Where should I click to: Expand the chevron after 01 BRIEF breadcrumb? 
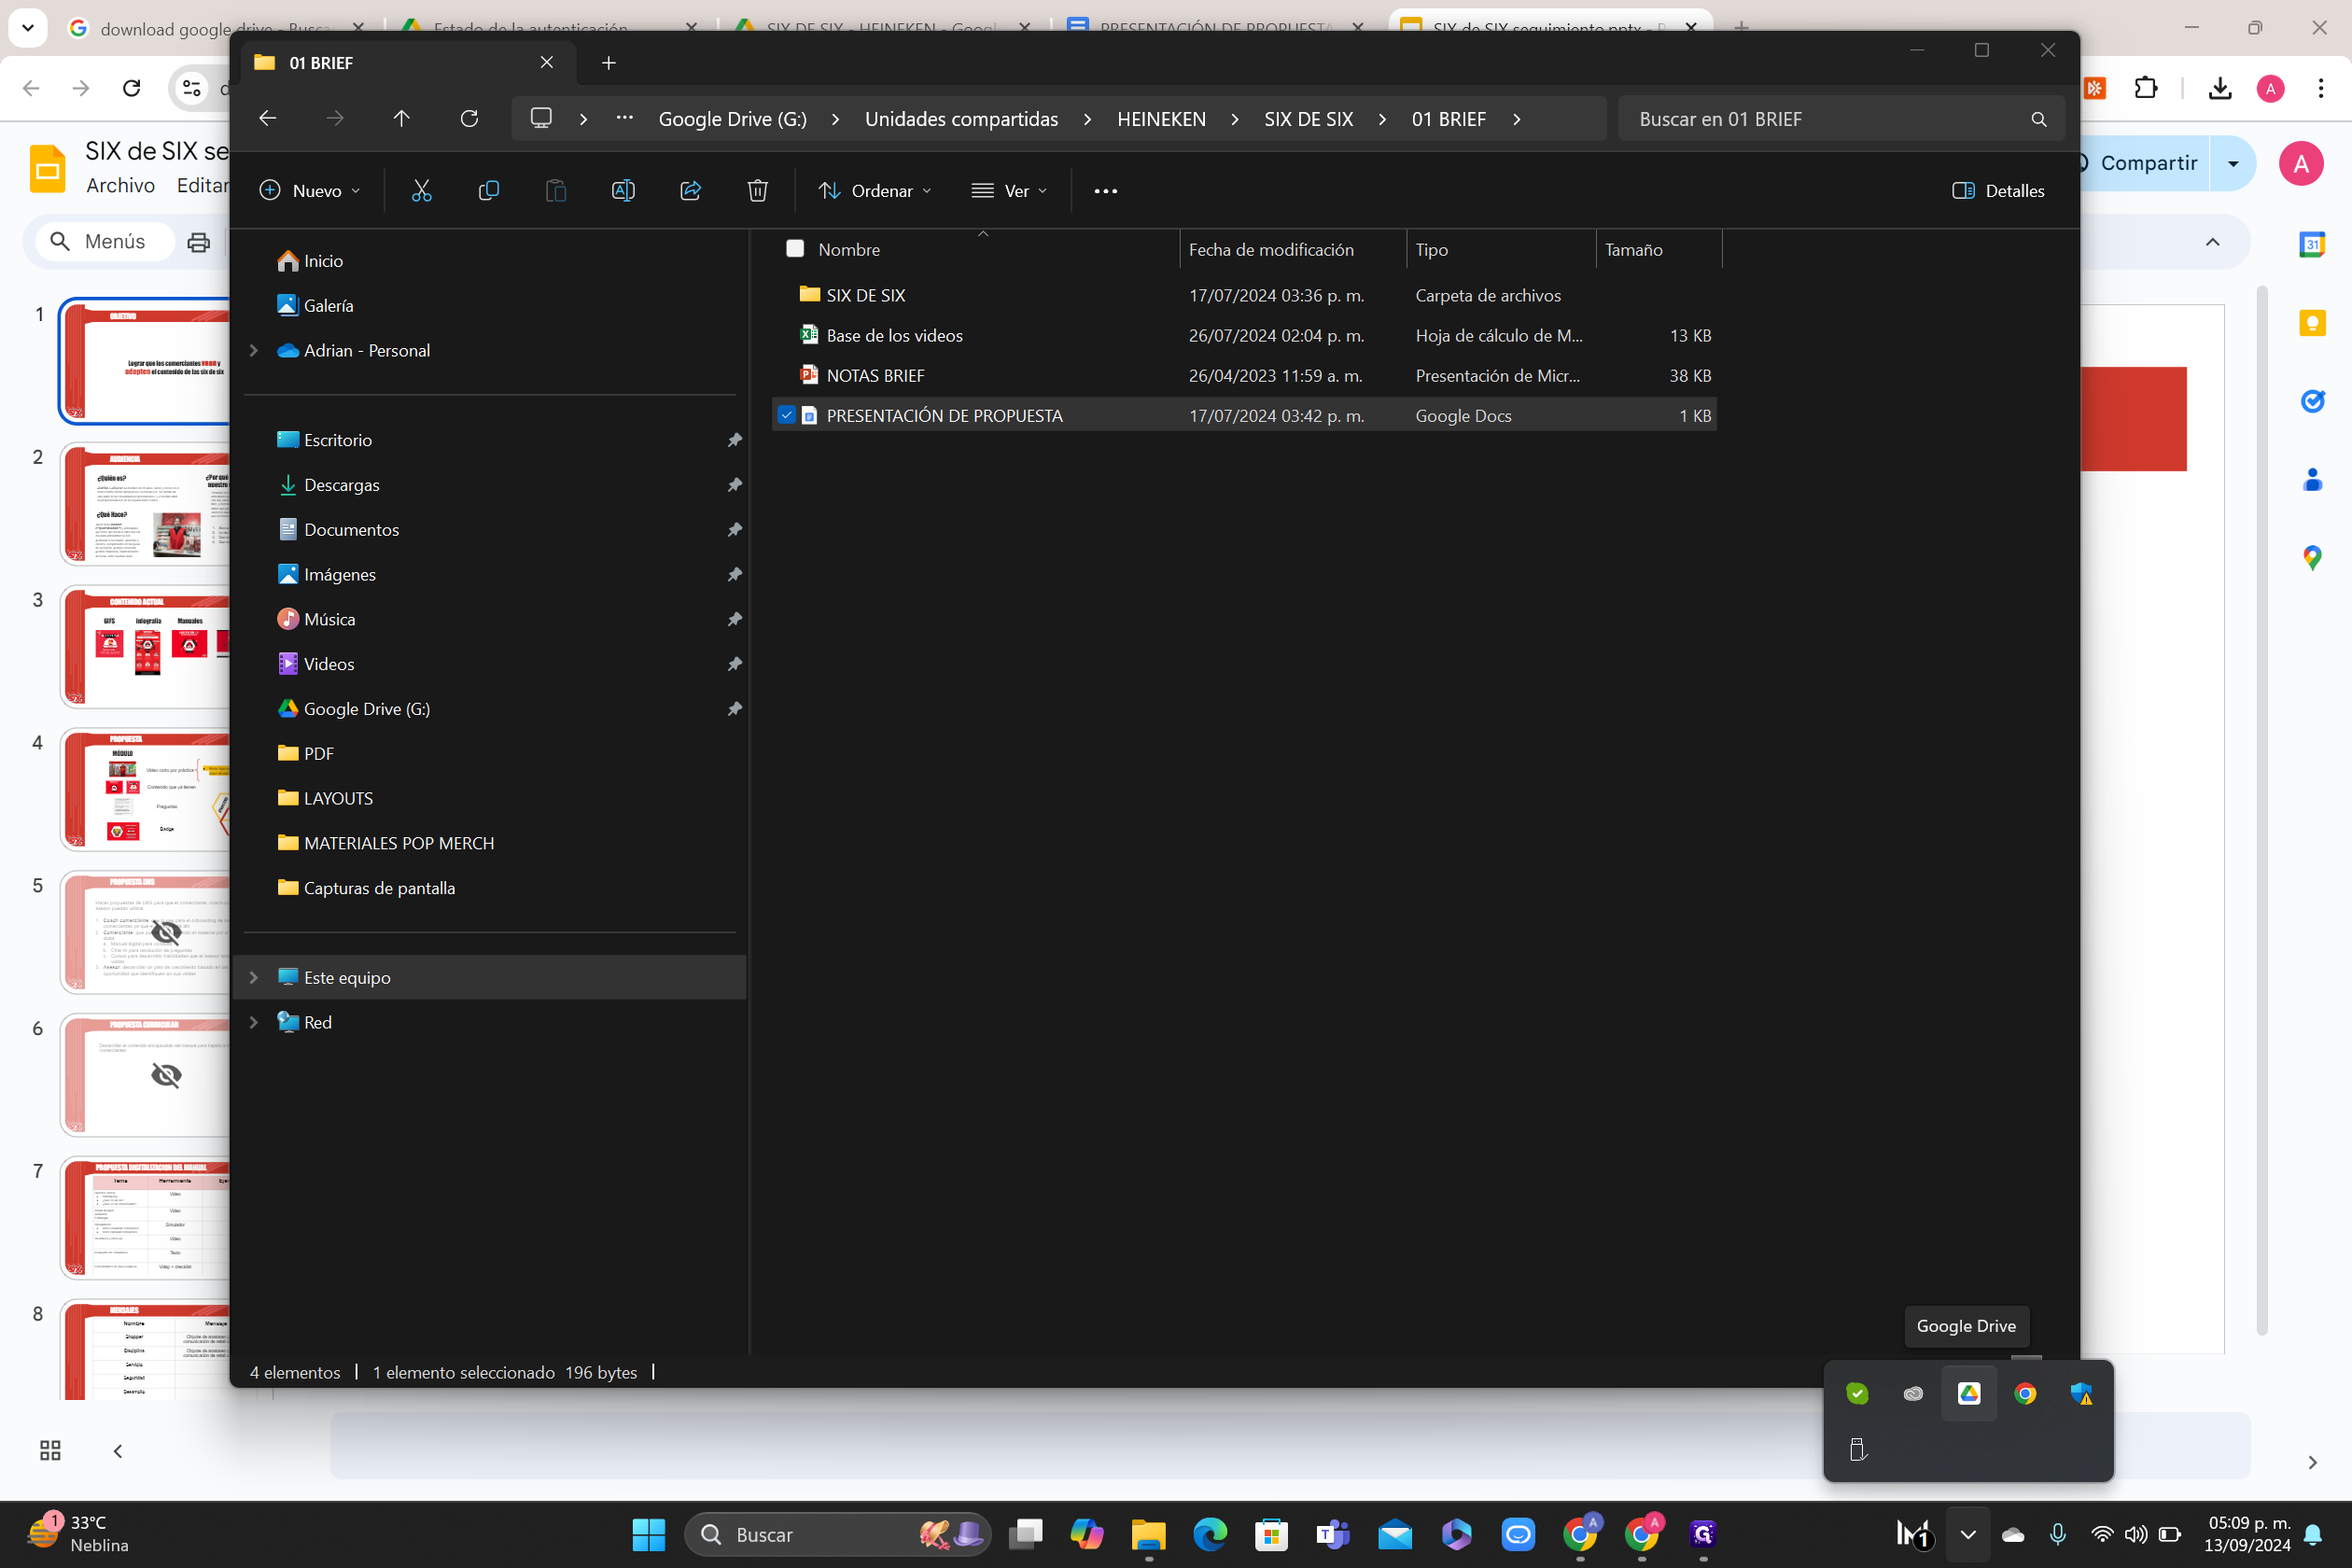click(x=1516, y=119)
